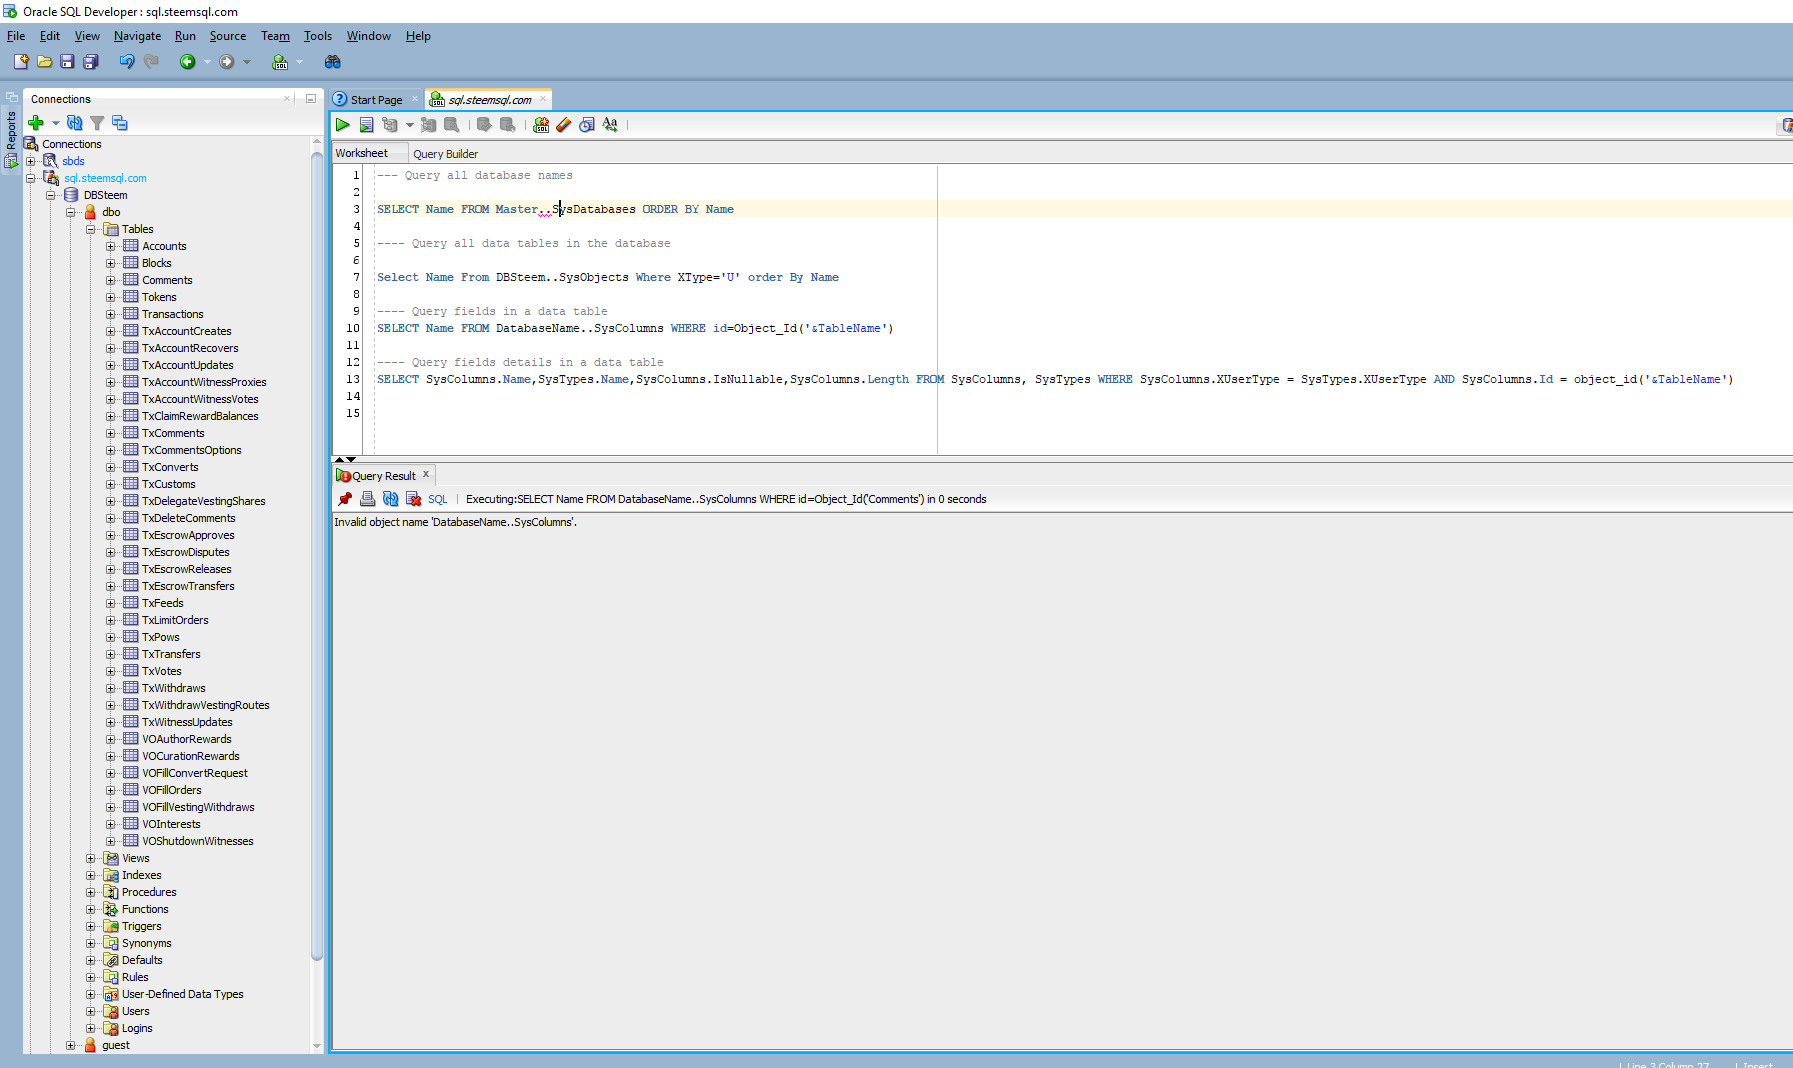
Task: Switch to the Start Page tab
Action: 376,100
